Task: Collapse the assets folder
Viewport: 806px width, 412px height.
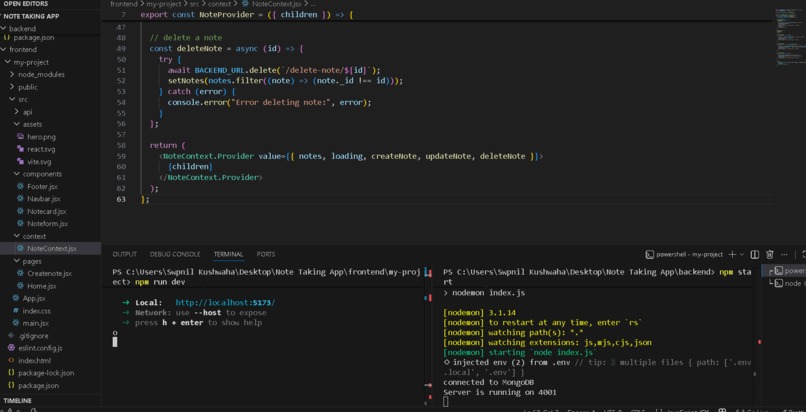Action: pyautogui.click(x=50, y=124)
